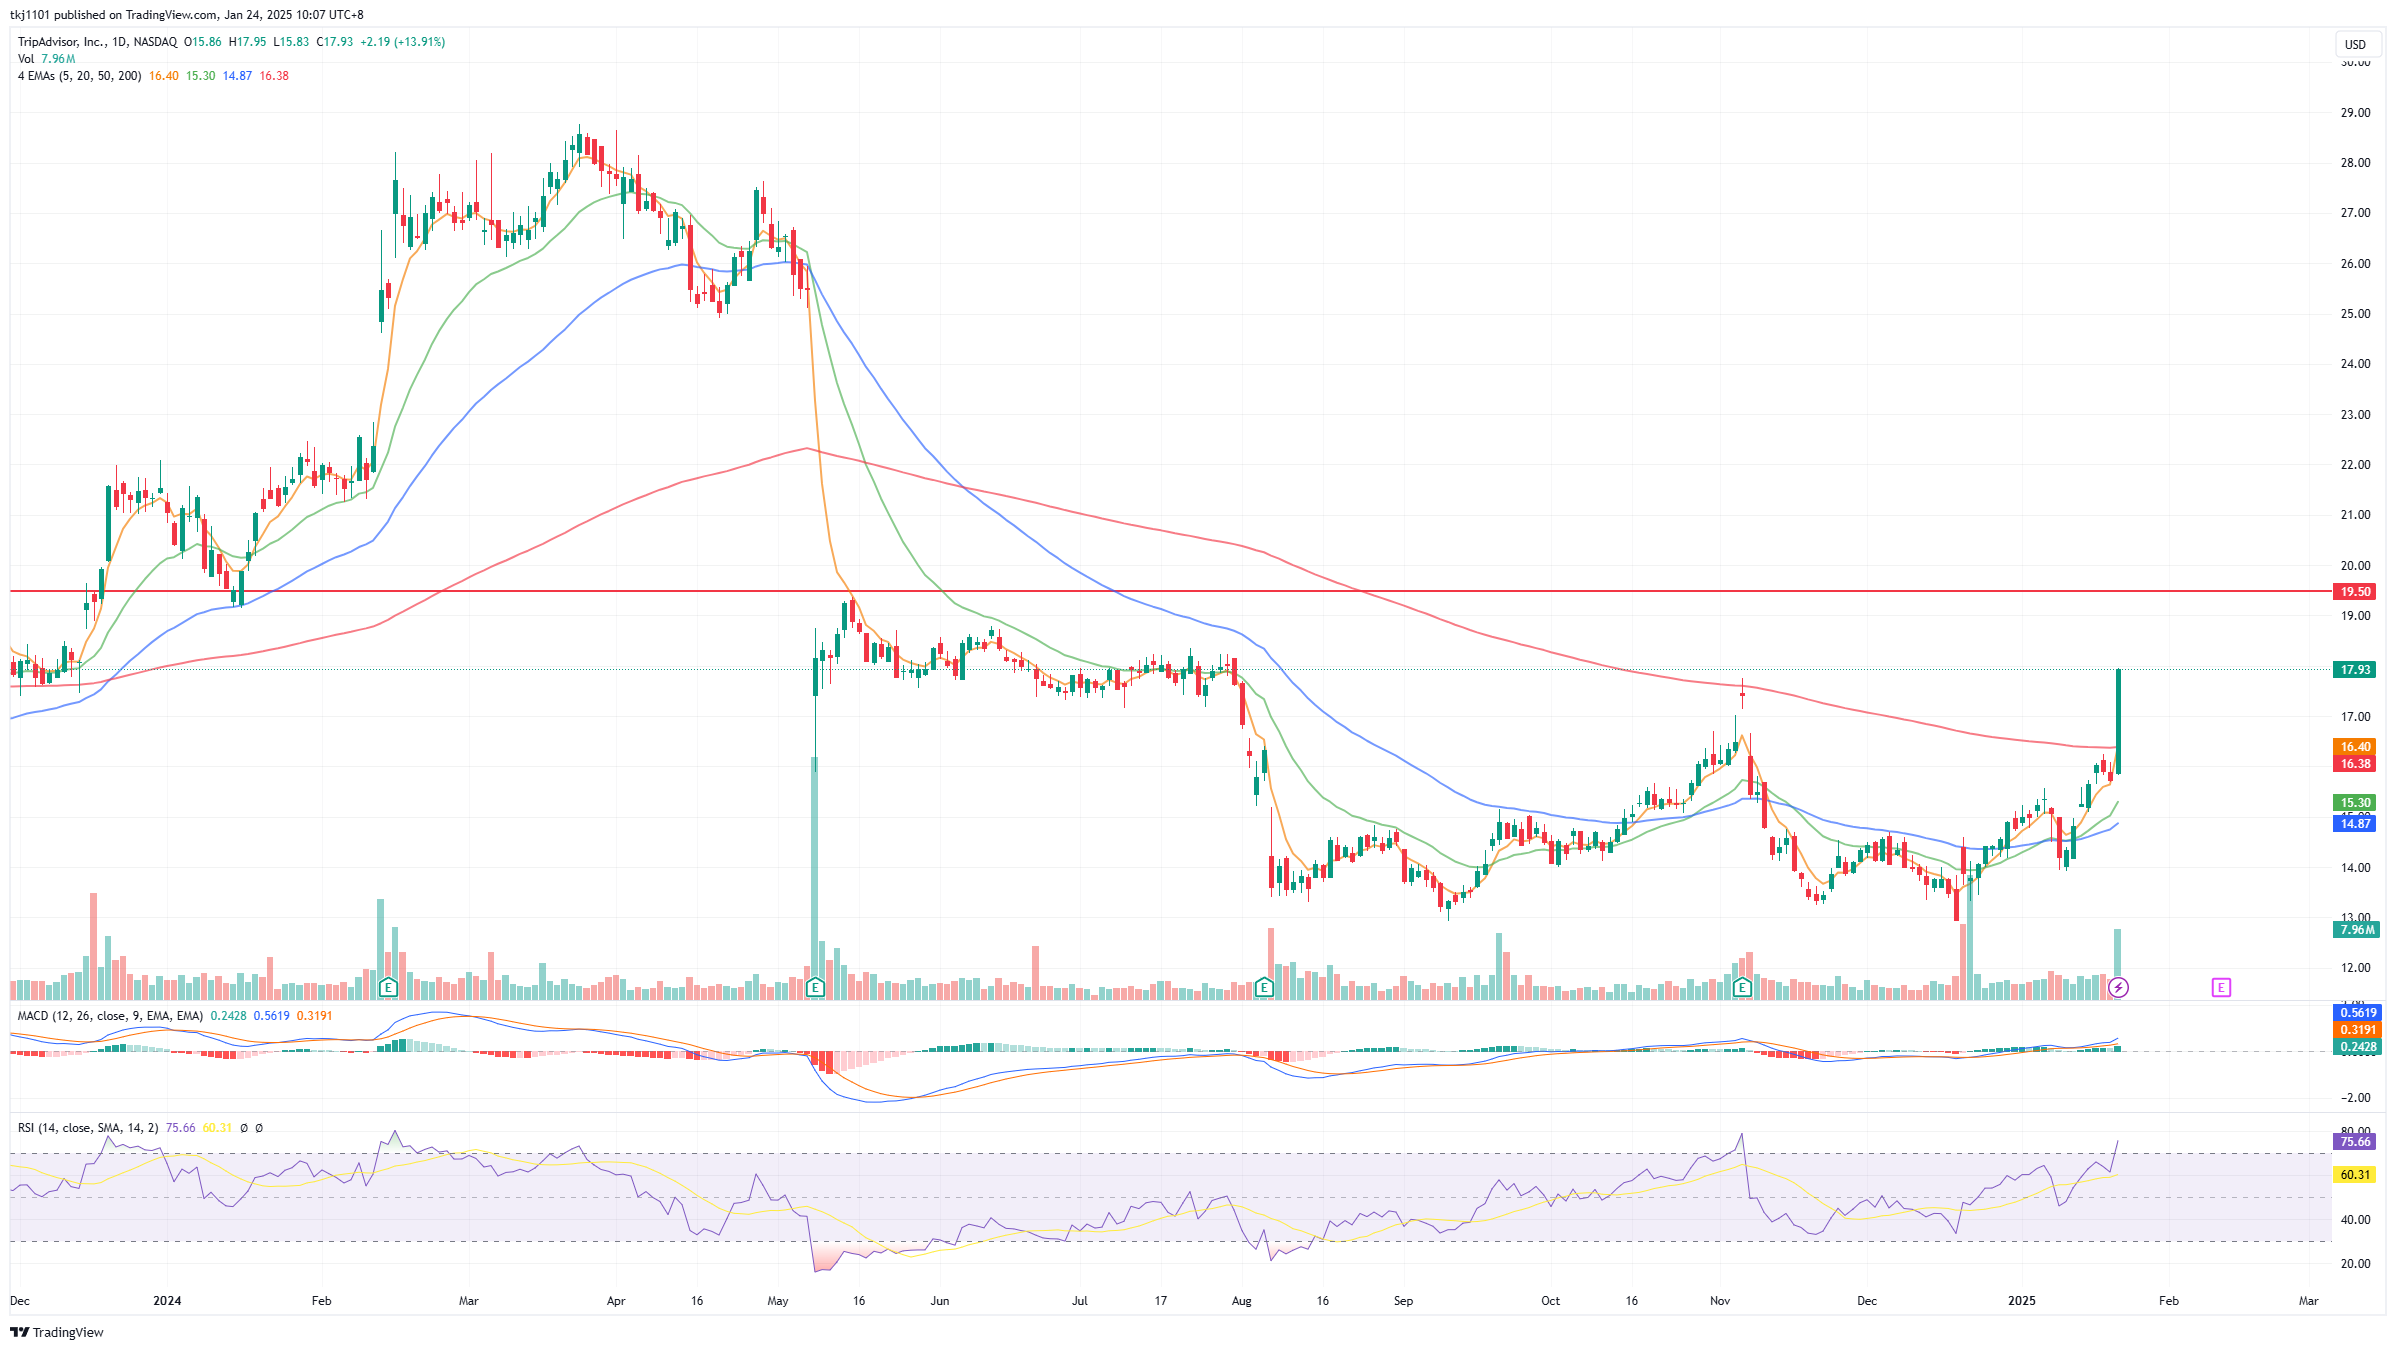This screenshot has height=1350, width=2396.
Task: Click the 2025 label on time axis
Action: point(2022,1301)
